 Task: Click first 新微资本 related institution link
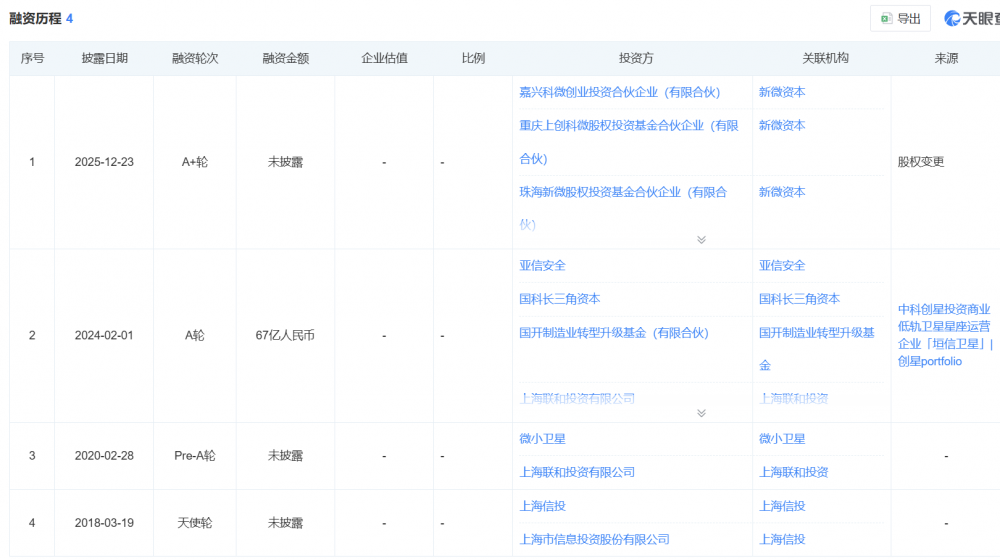pyautogui.click(x=781, y=92)
